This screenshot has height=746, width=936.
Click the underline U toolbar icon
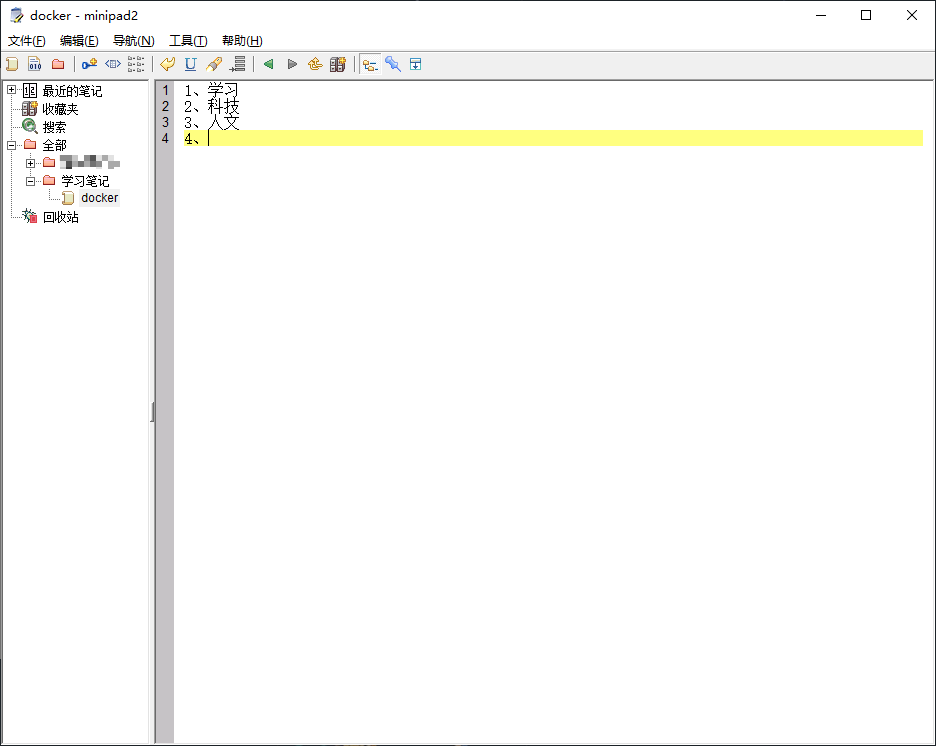(x=190, y=64)
